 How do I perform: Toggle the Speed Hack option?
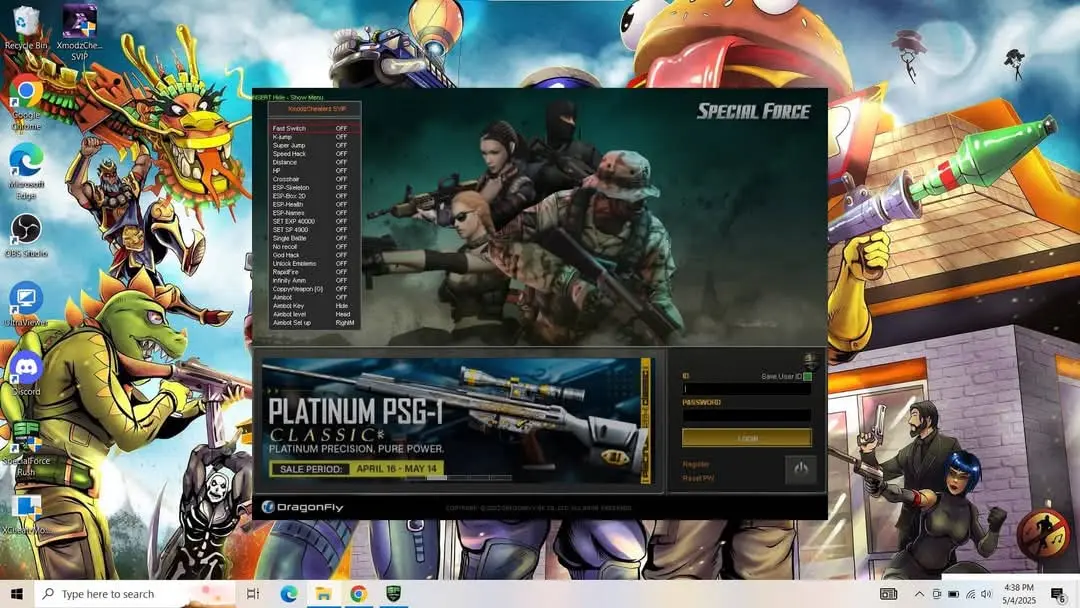click(x=314, y=154)
